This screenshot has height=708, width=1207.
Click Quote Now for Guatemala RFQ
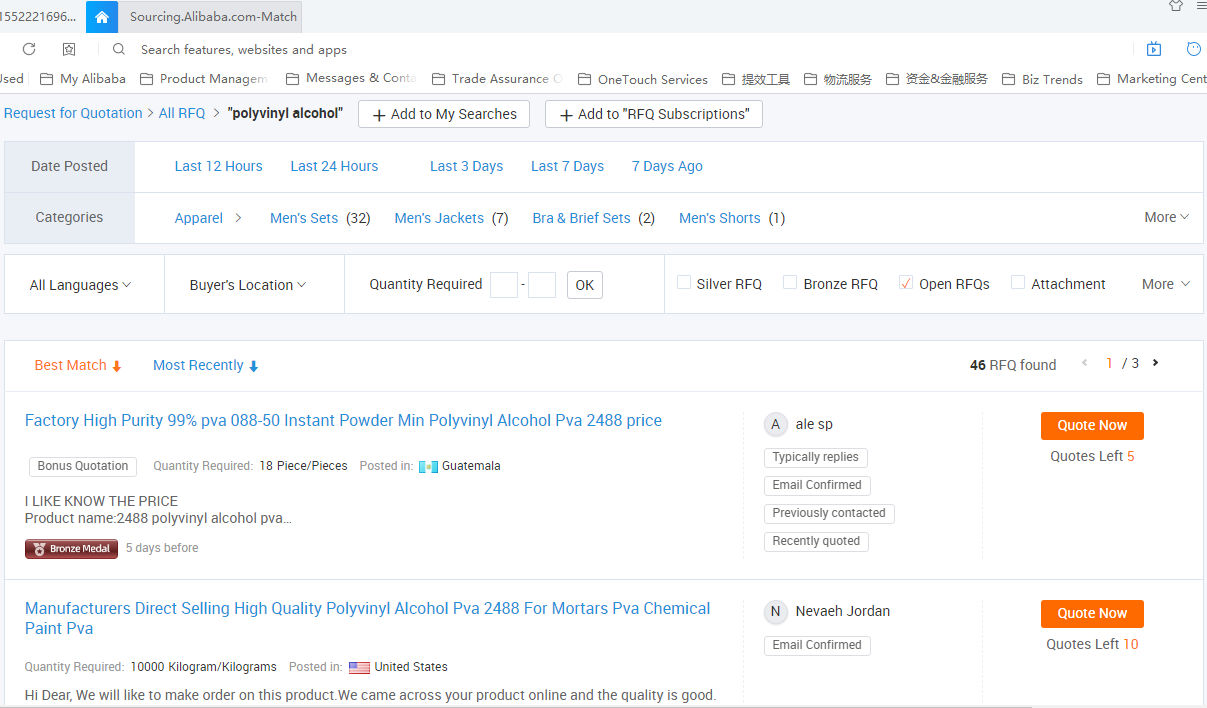click(1092, 425)
